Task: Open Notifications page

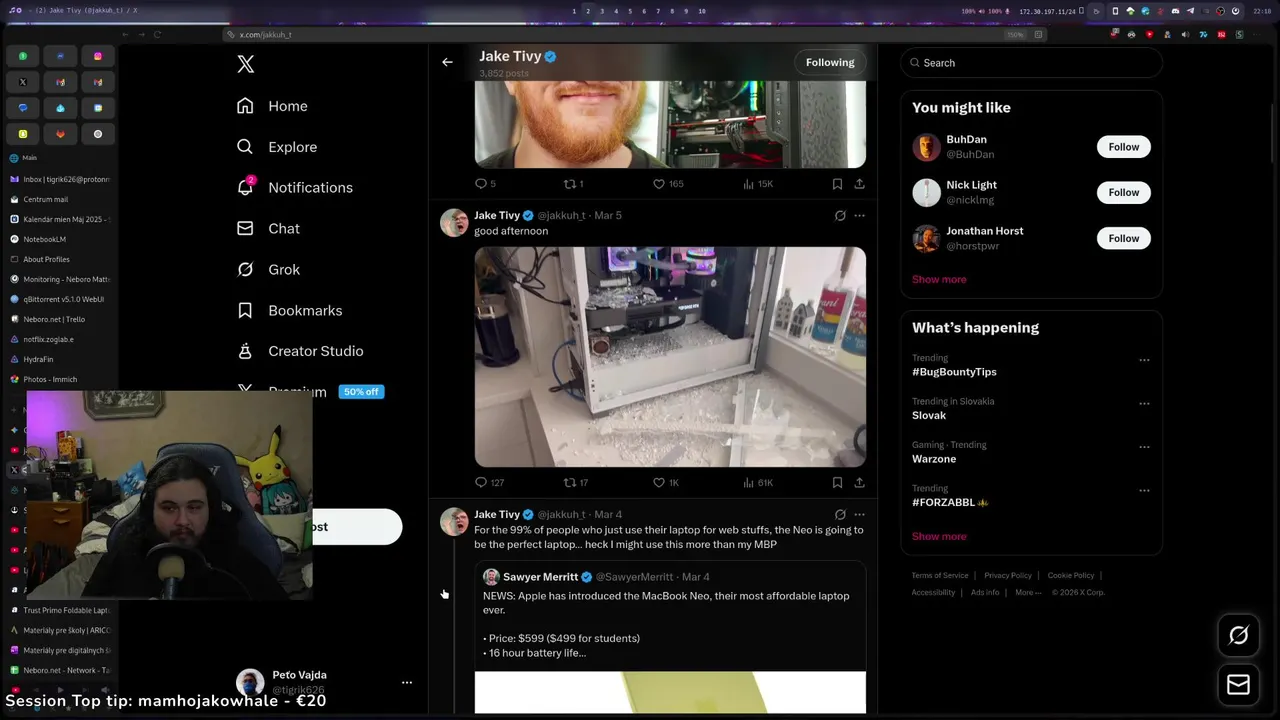Action: coord(295,188)
